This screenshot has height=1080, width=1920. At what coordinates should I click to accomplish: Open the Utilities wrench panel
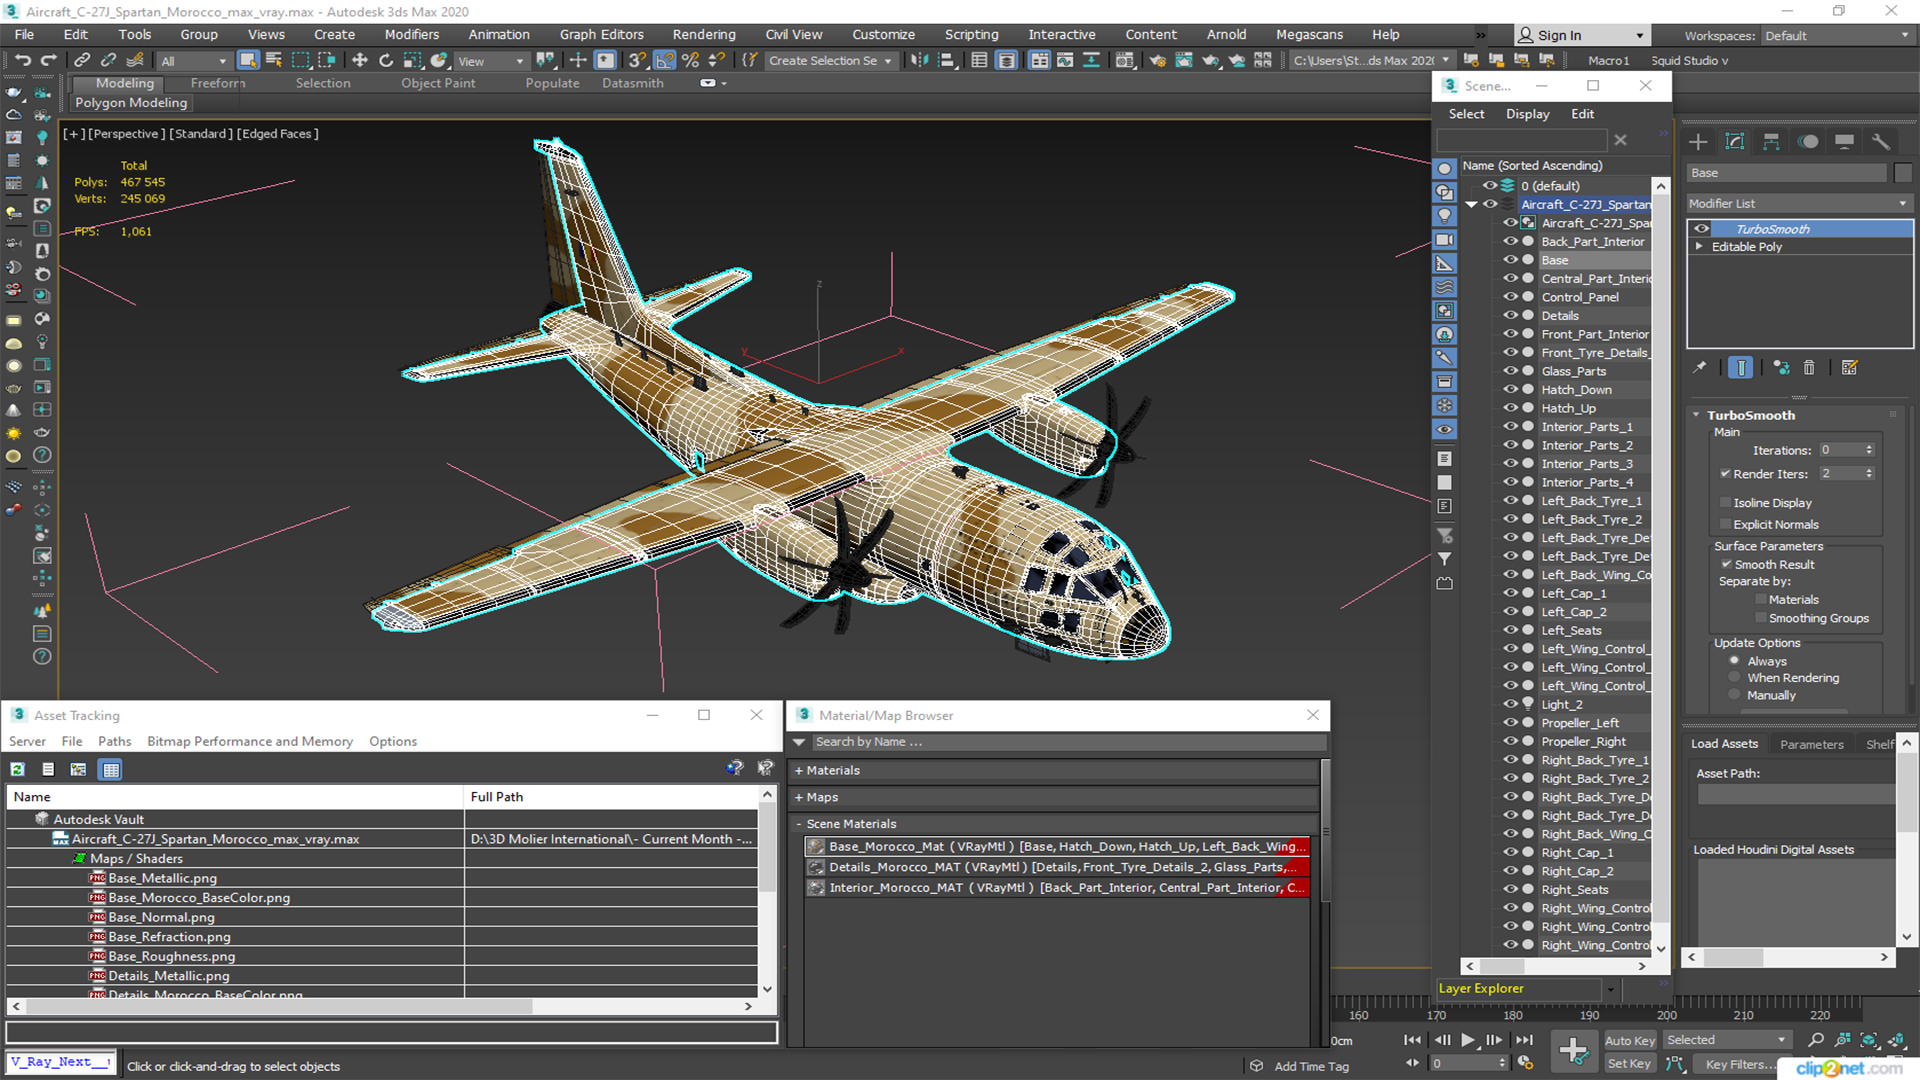pos(1881,141)
